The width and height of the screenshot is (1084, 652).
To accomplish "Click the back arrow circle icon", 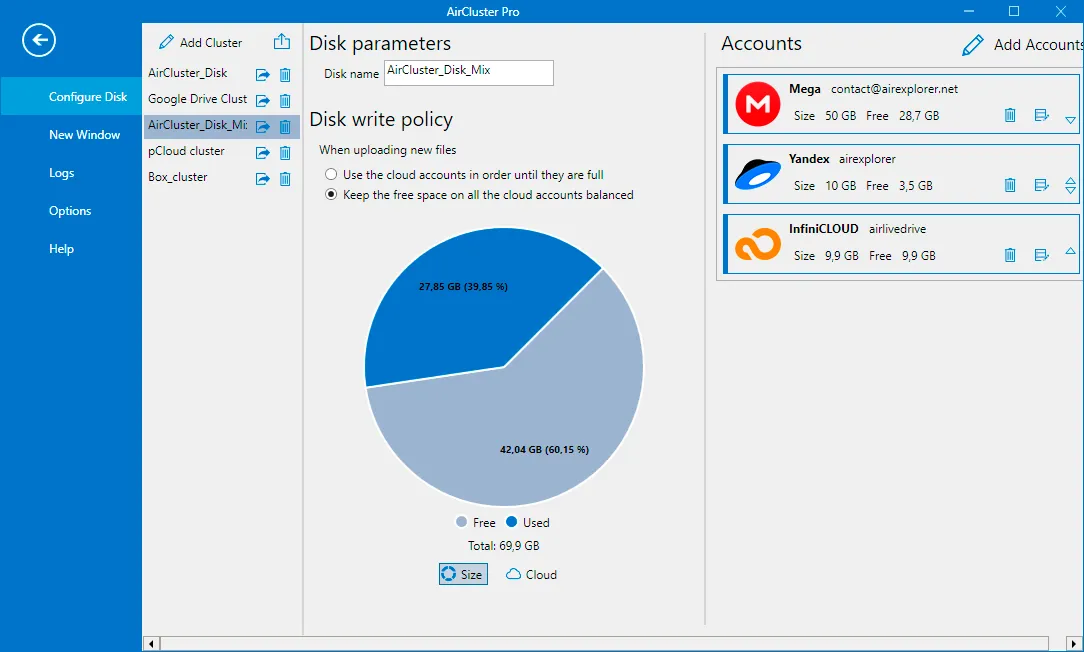I will point(39,40).
